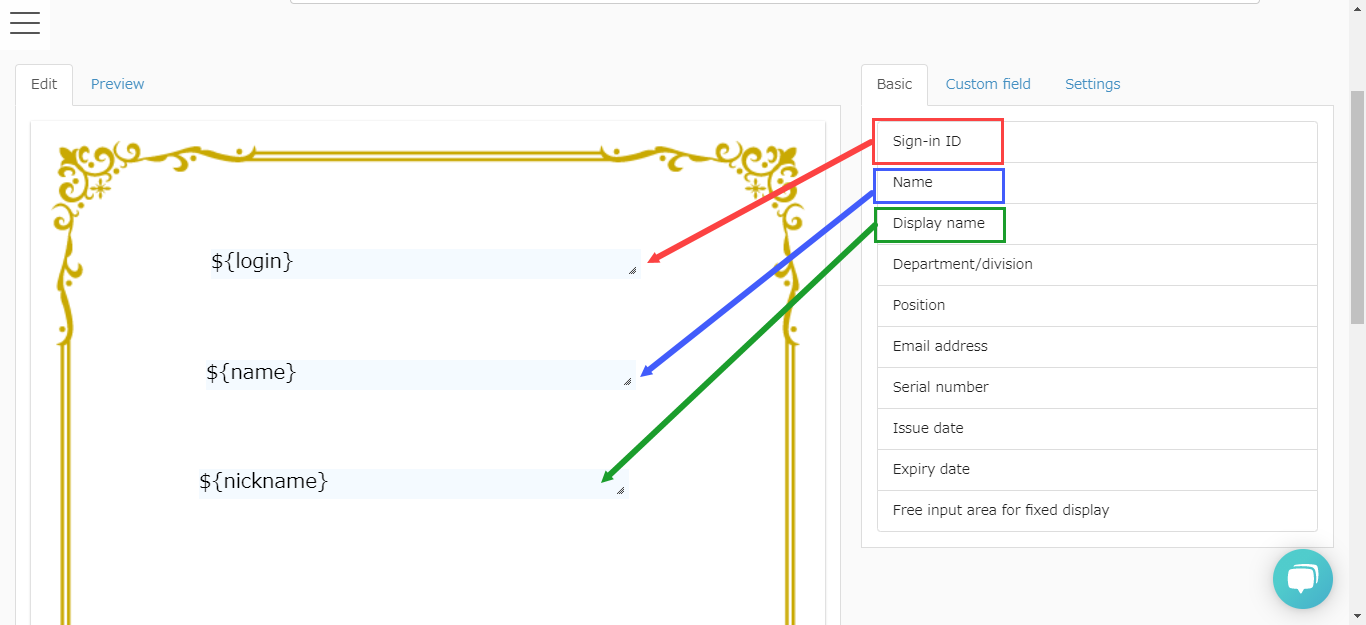Open the Custom field tab
The height and width of the screenshot is (625, 1366).
[987, 84]
